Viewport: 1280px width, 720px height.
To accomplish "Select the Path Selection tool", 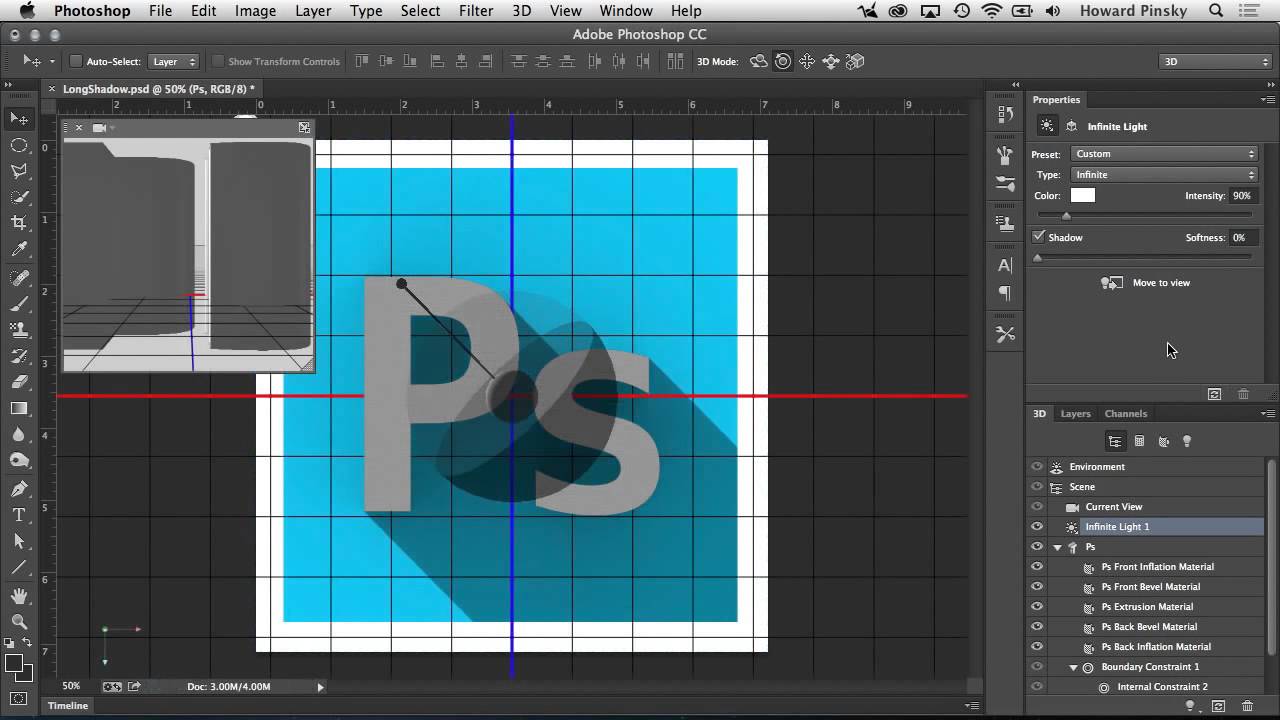I will pos(19,541).
